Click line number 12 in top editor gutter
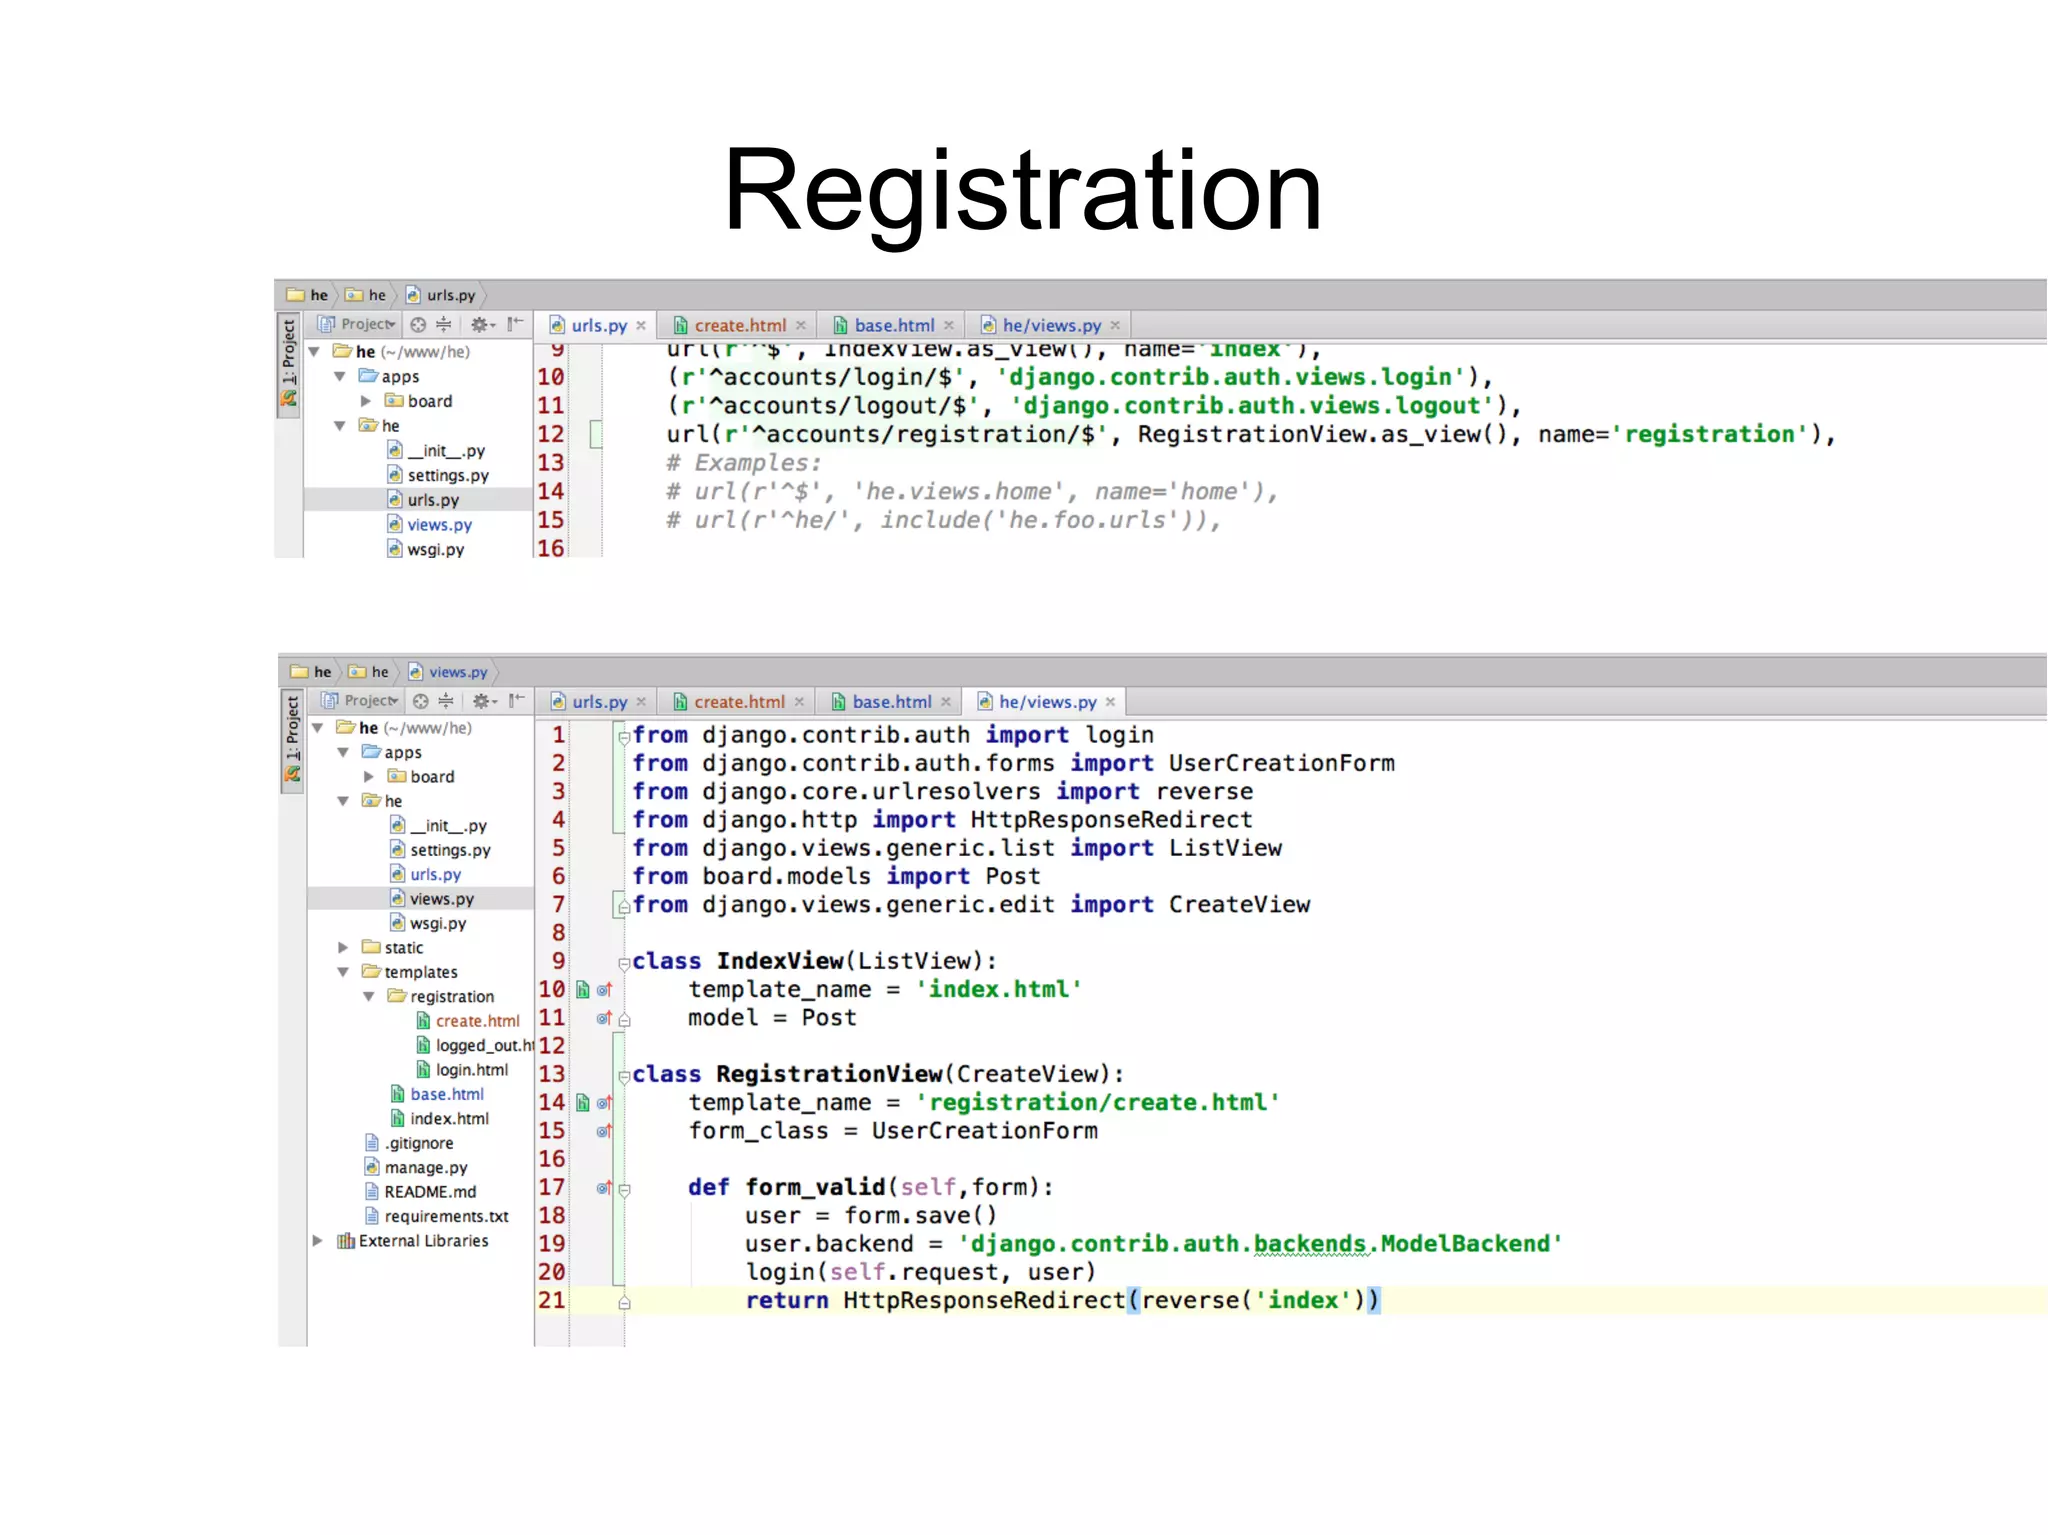Screen dimensions: 2048x1535 pos(551,434)
